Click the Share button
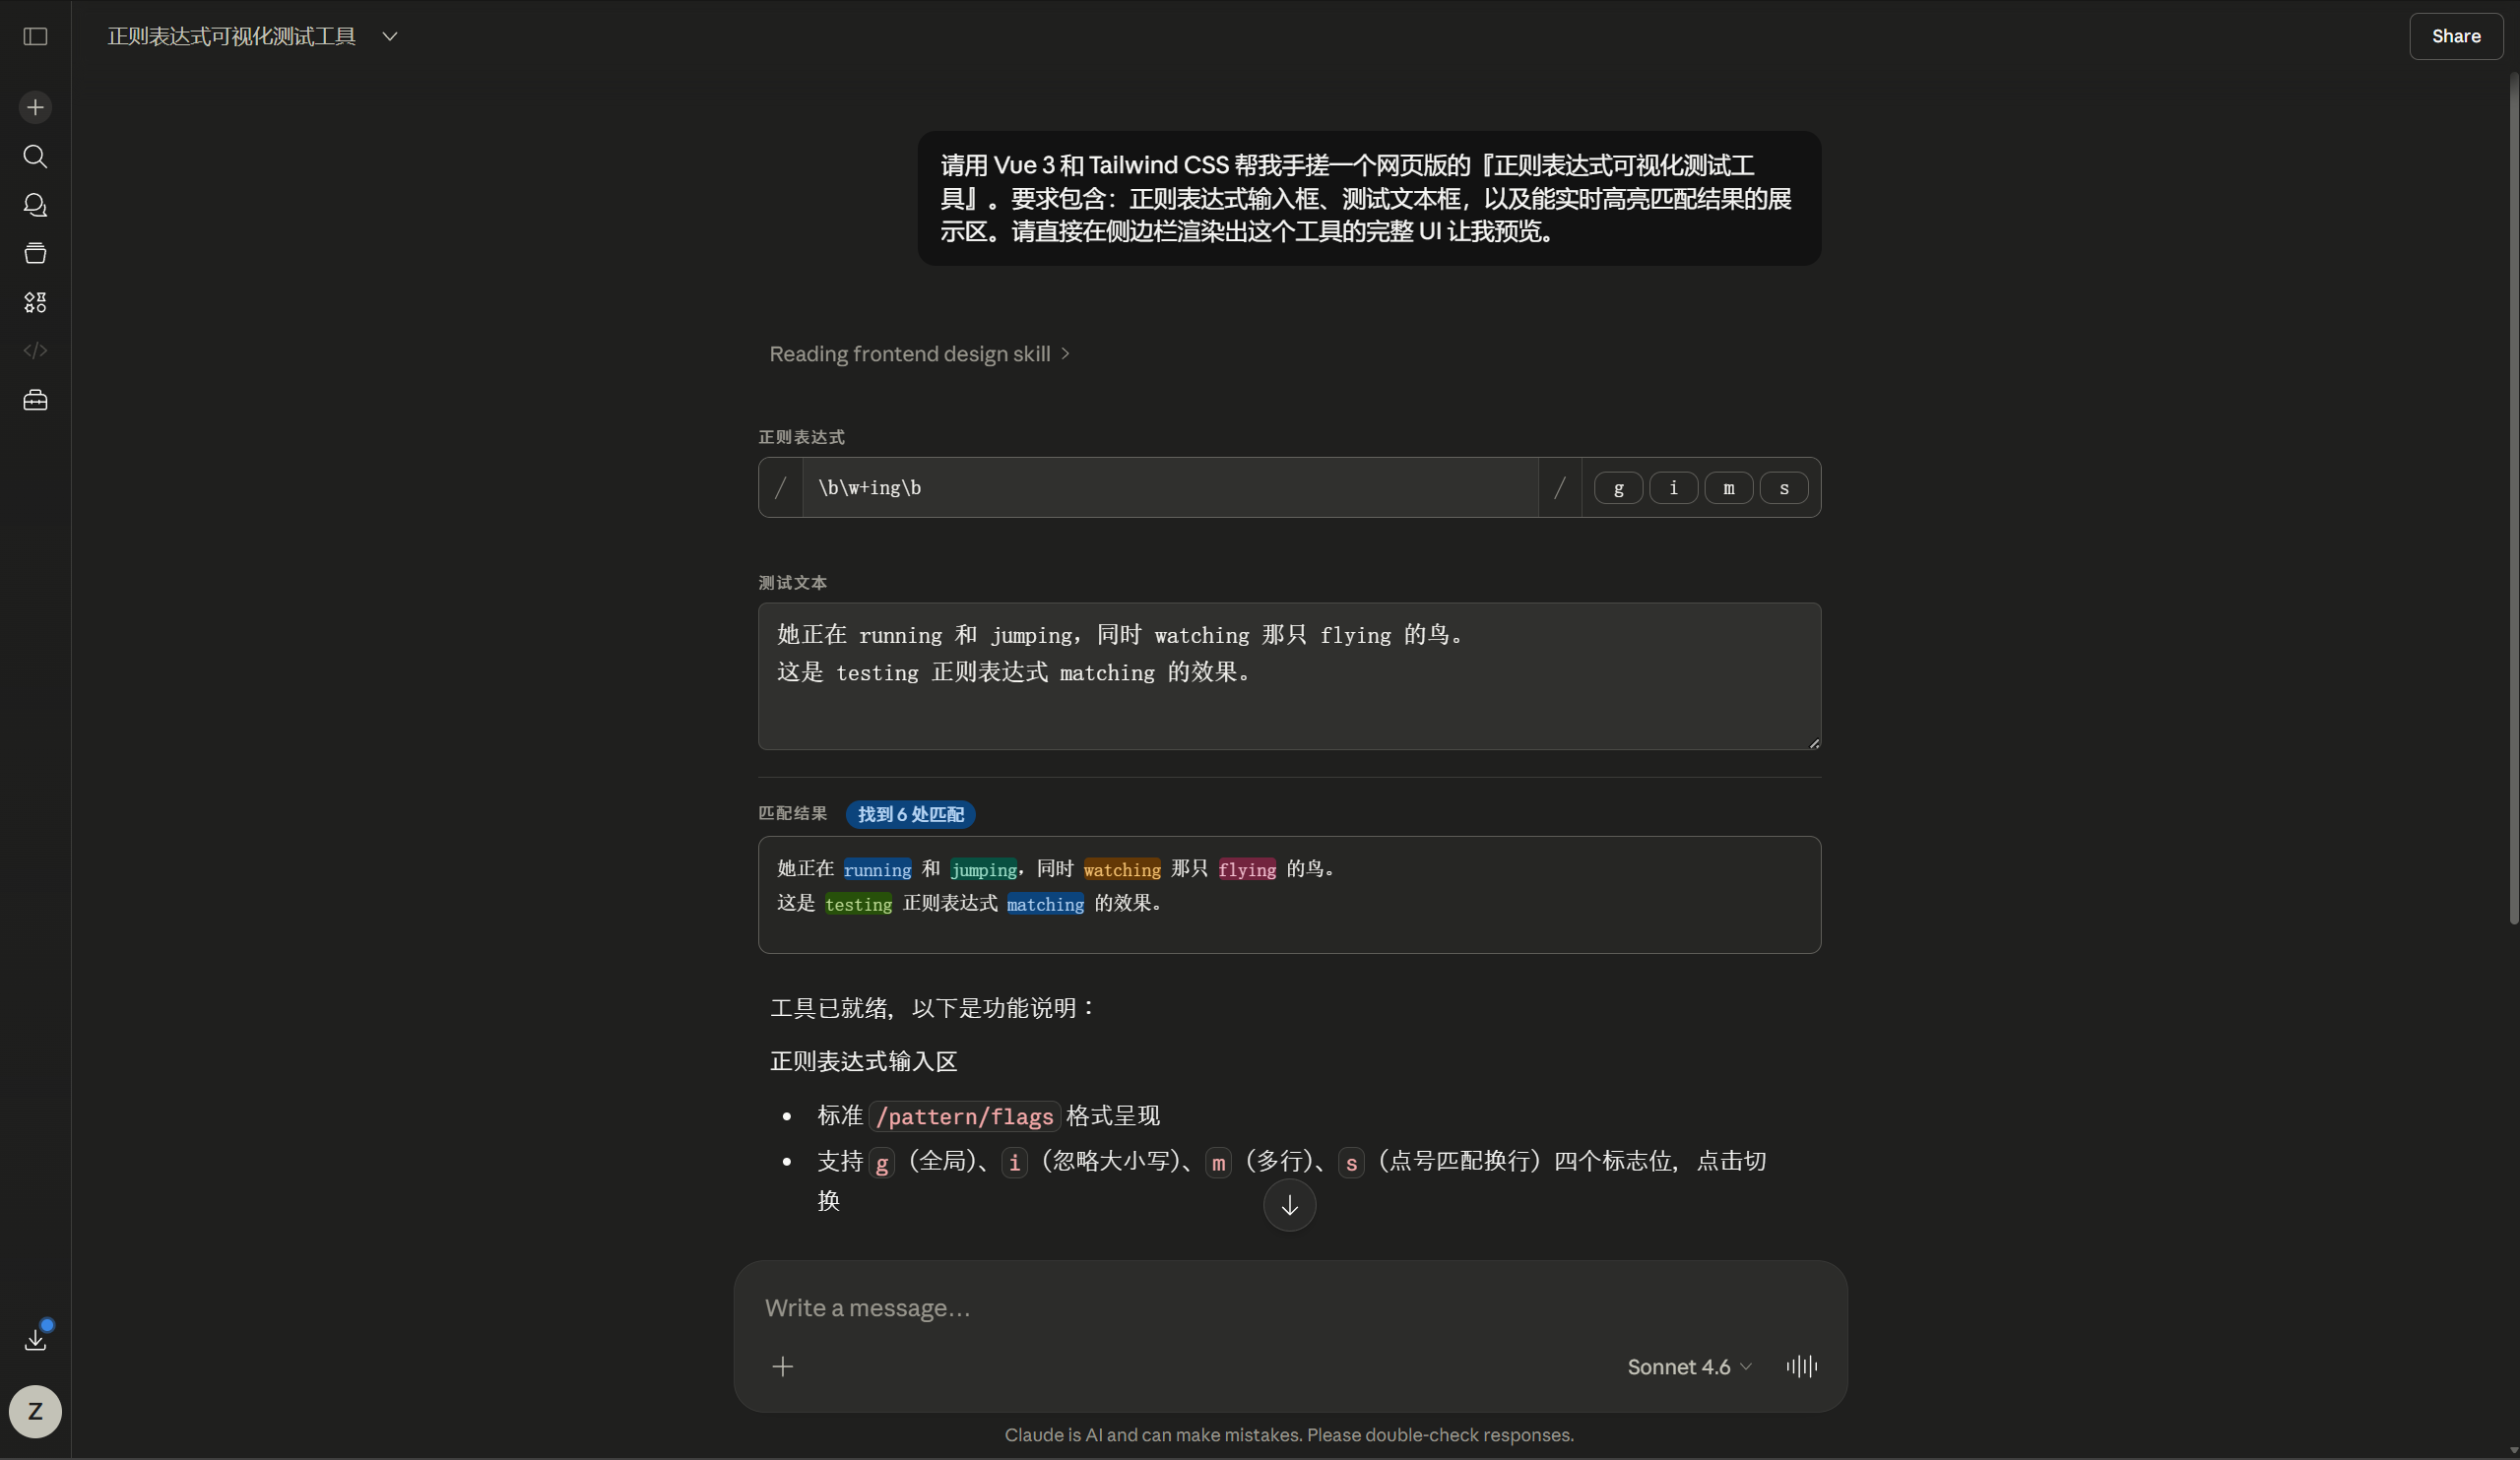Screen dimensions: 2520x1460 click(2455, 36)
